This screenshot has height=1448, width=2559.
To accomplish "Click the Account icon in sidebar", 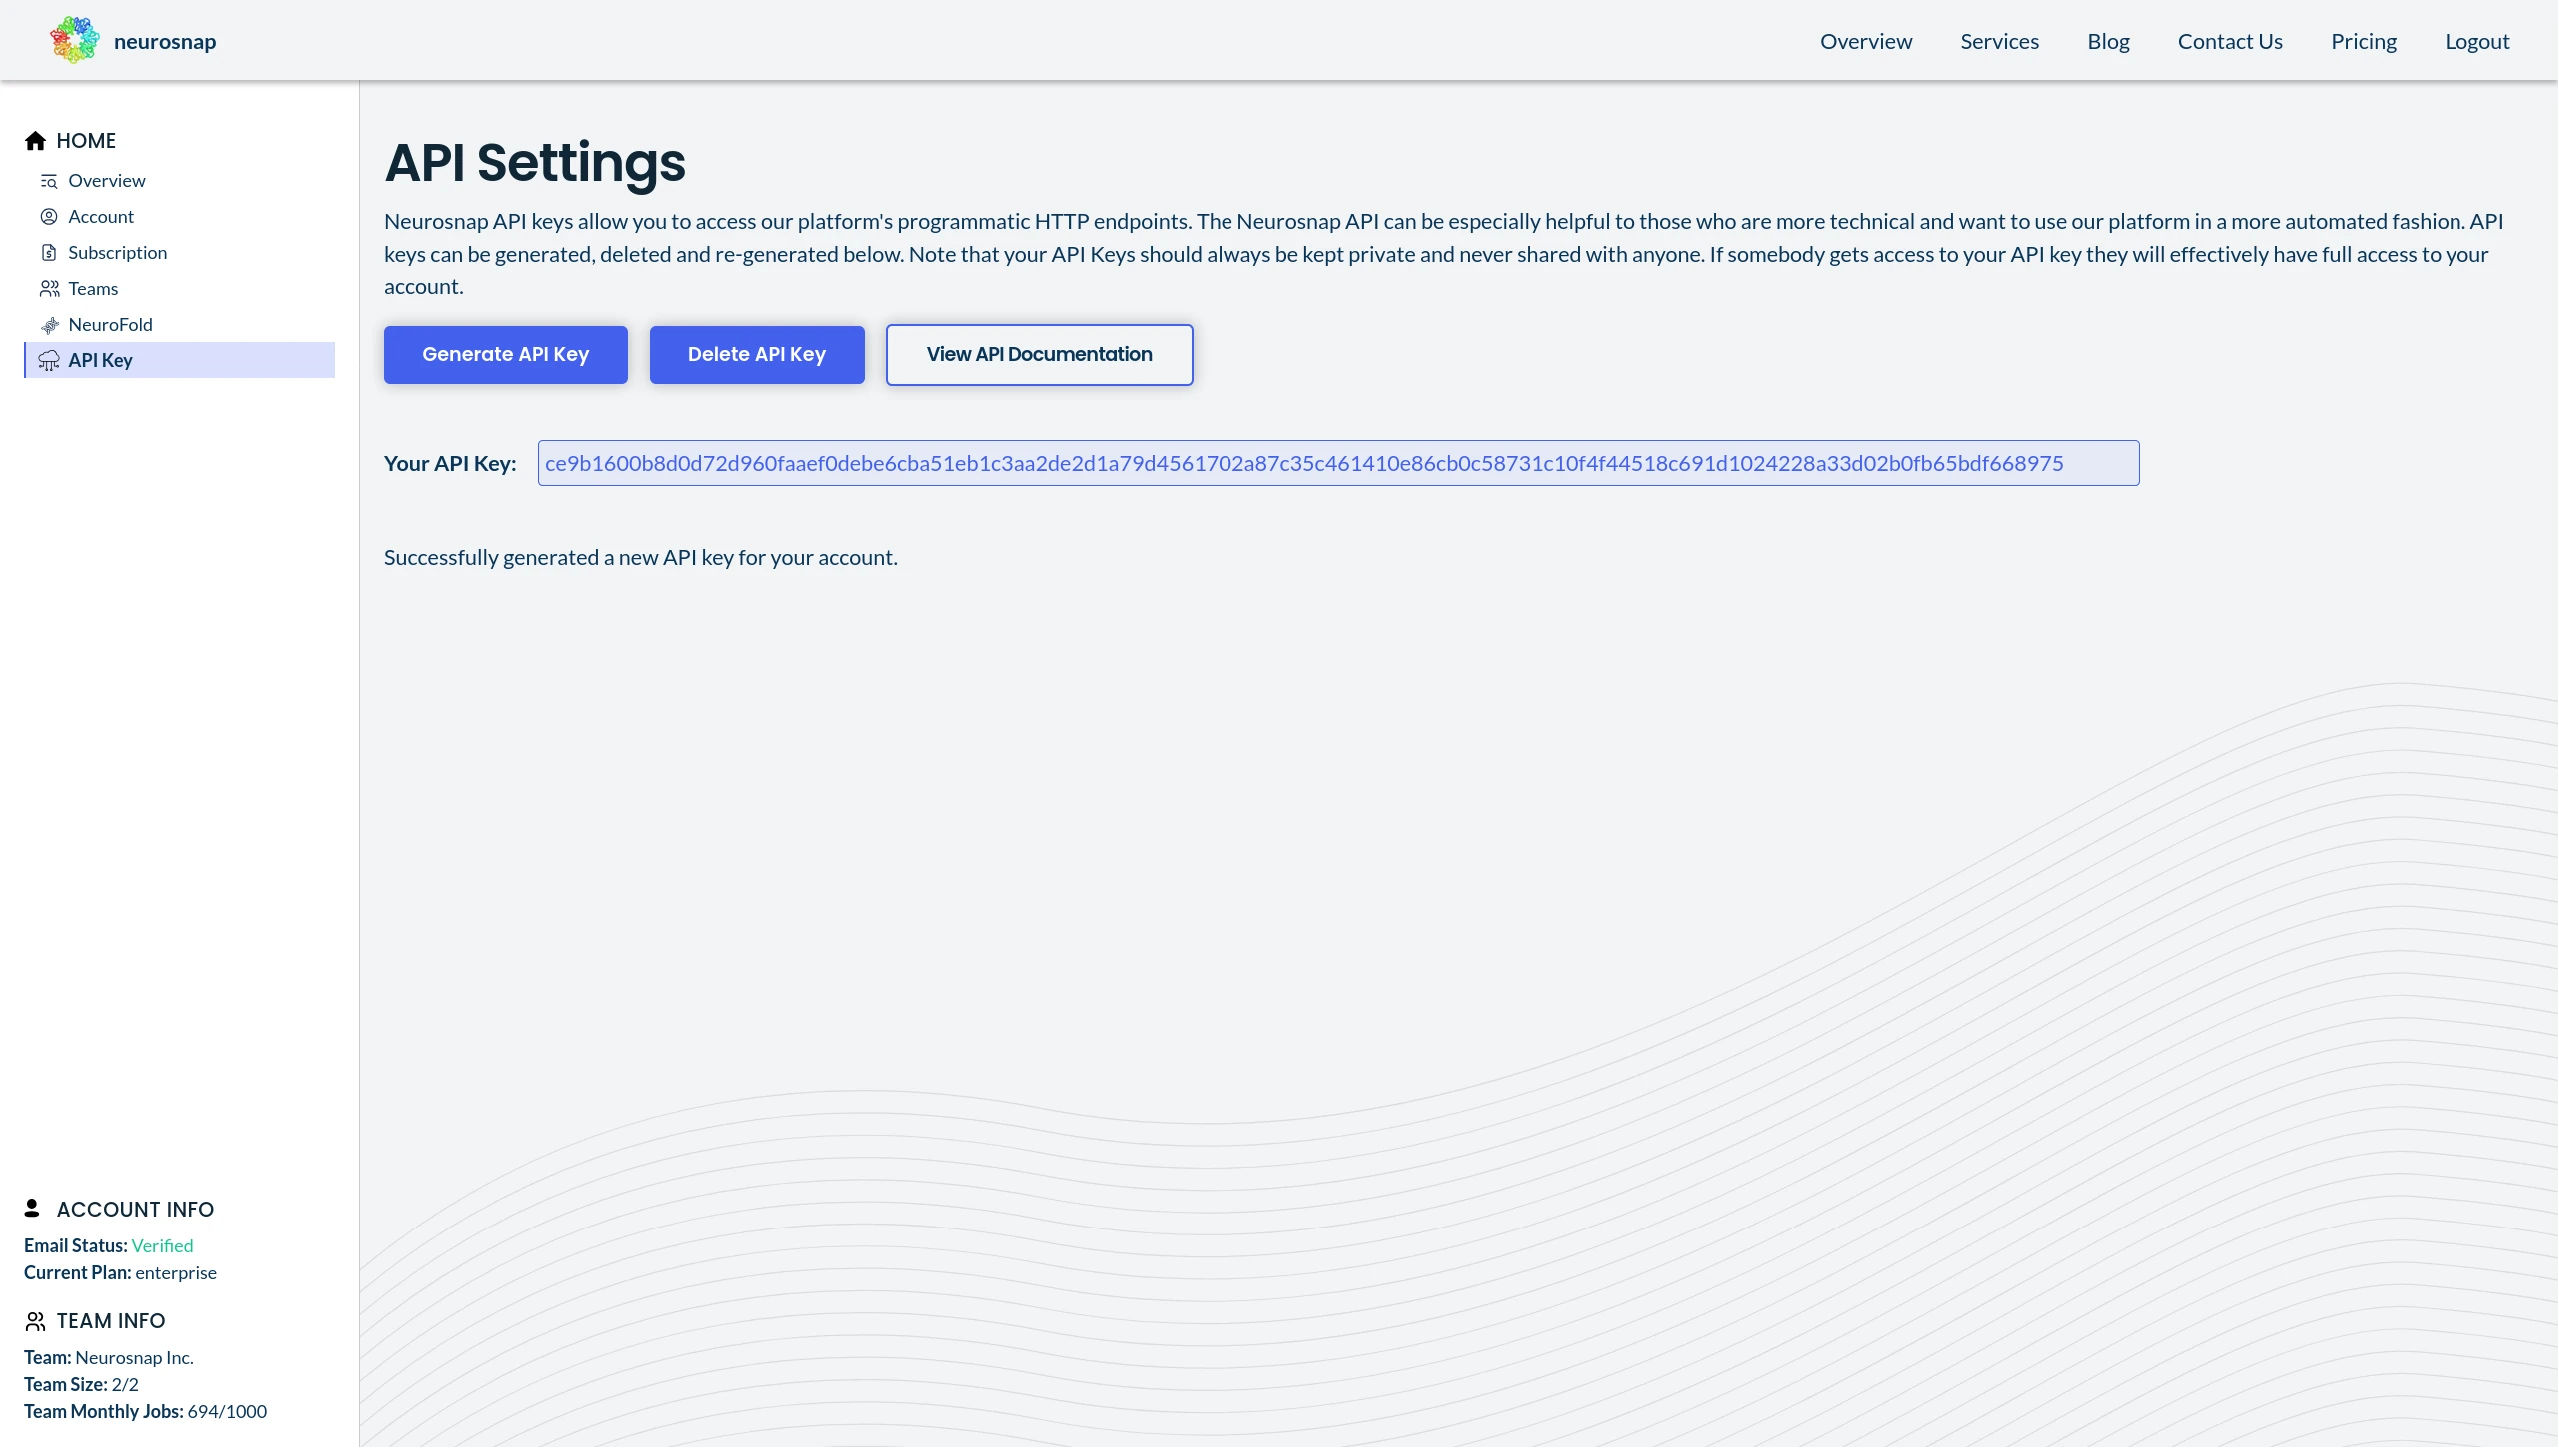I will [x=49, y=216].
